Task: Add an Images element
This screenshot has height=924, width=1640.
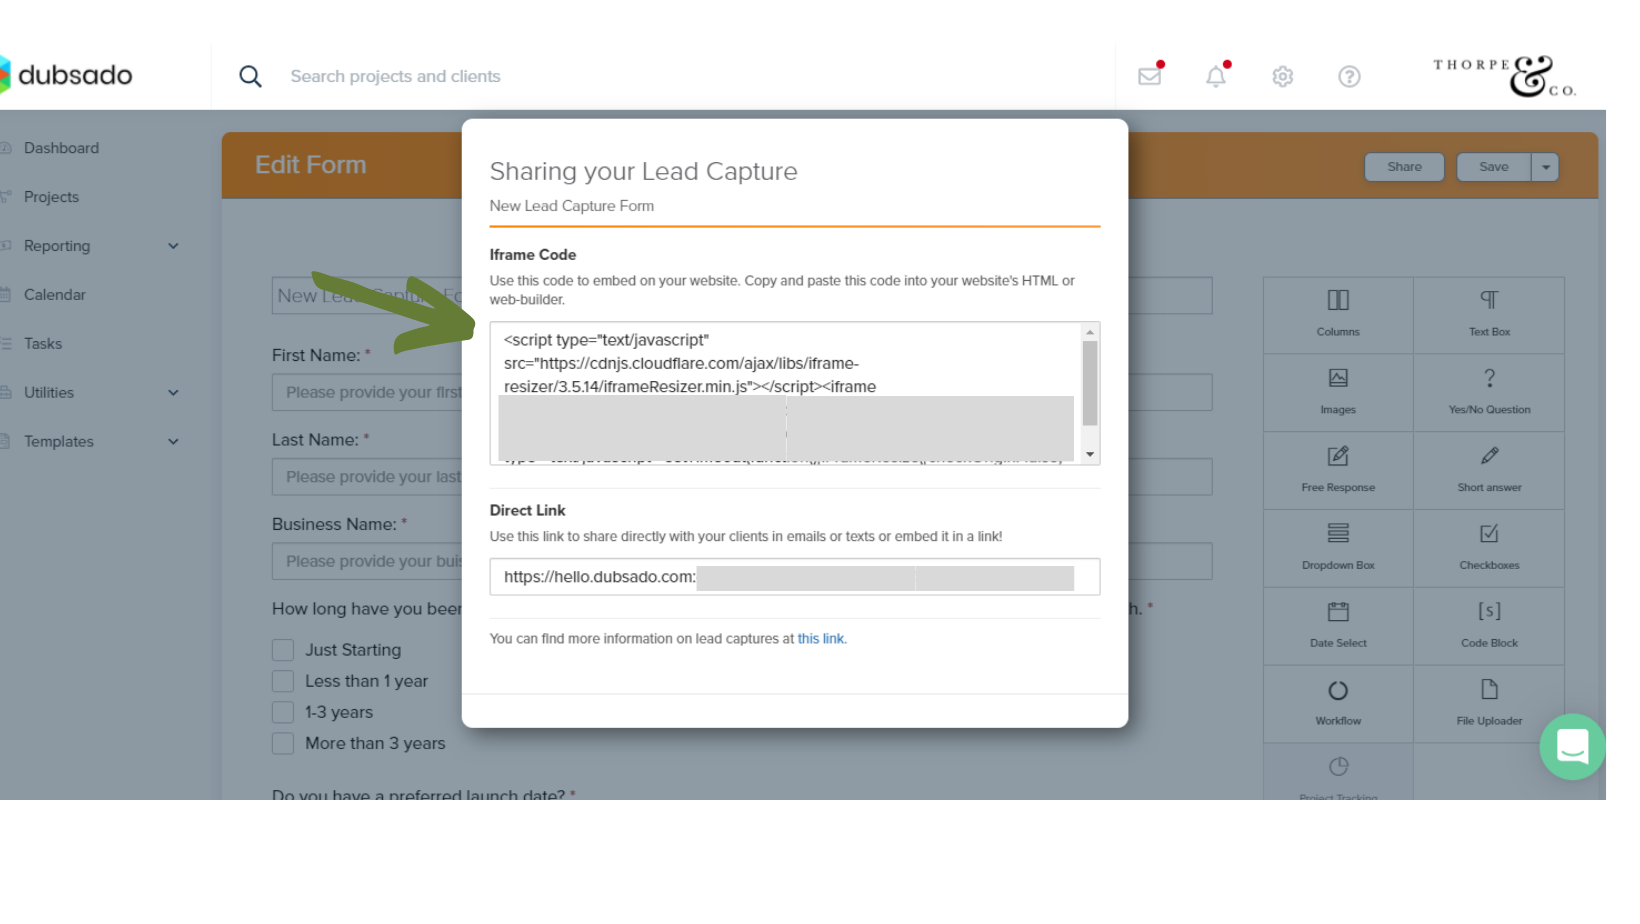Action: pos(1338,393)
